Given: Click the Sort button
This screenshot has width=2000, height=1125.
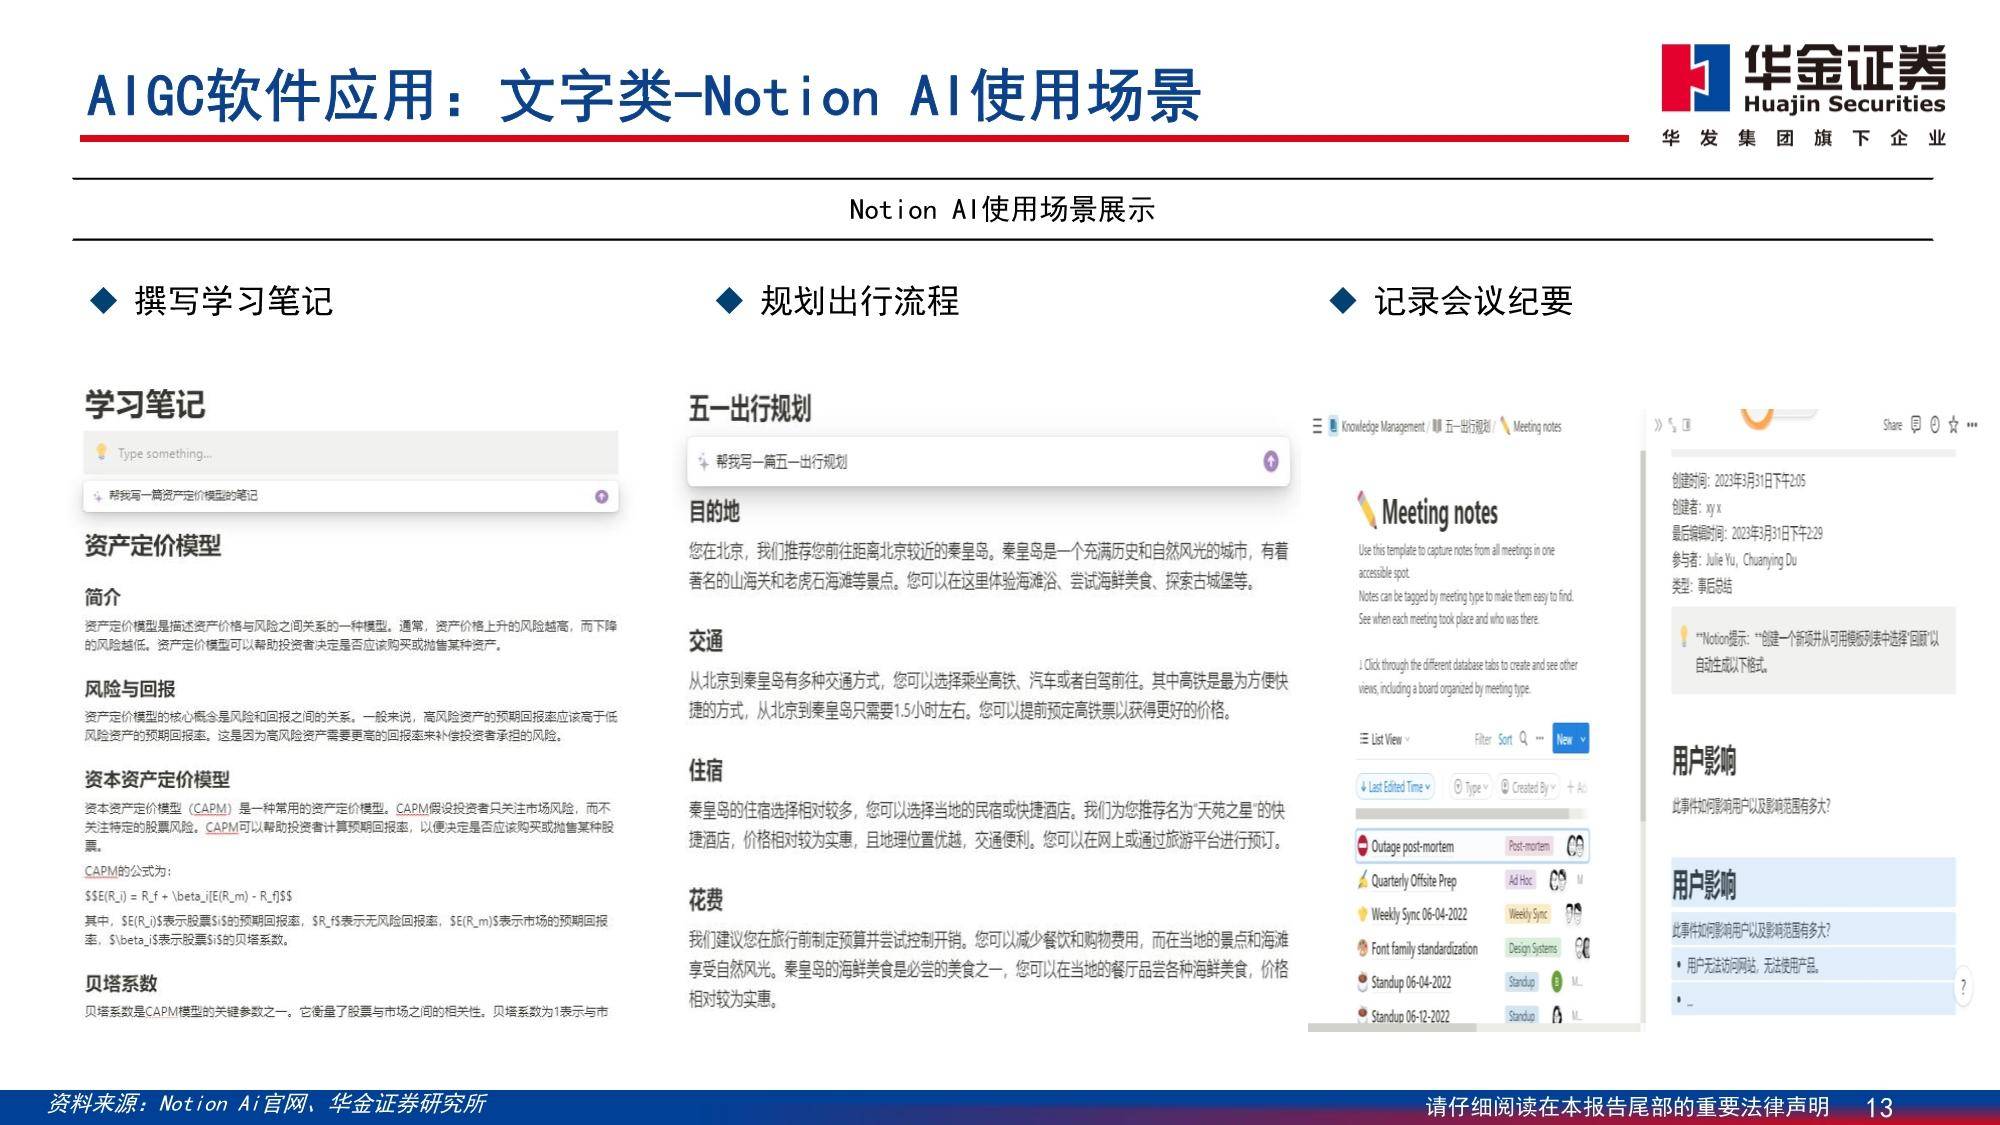Looking at the screenshot, I should 1505,739.
